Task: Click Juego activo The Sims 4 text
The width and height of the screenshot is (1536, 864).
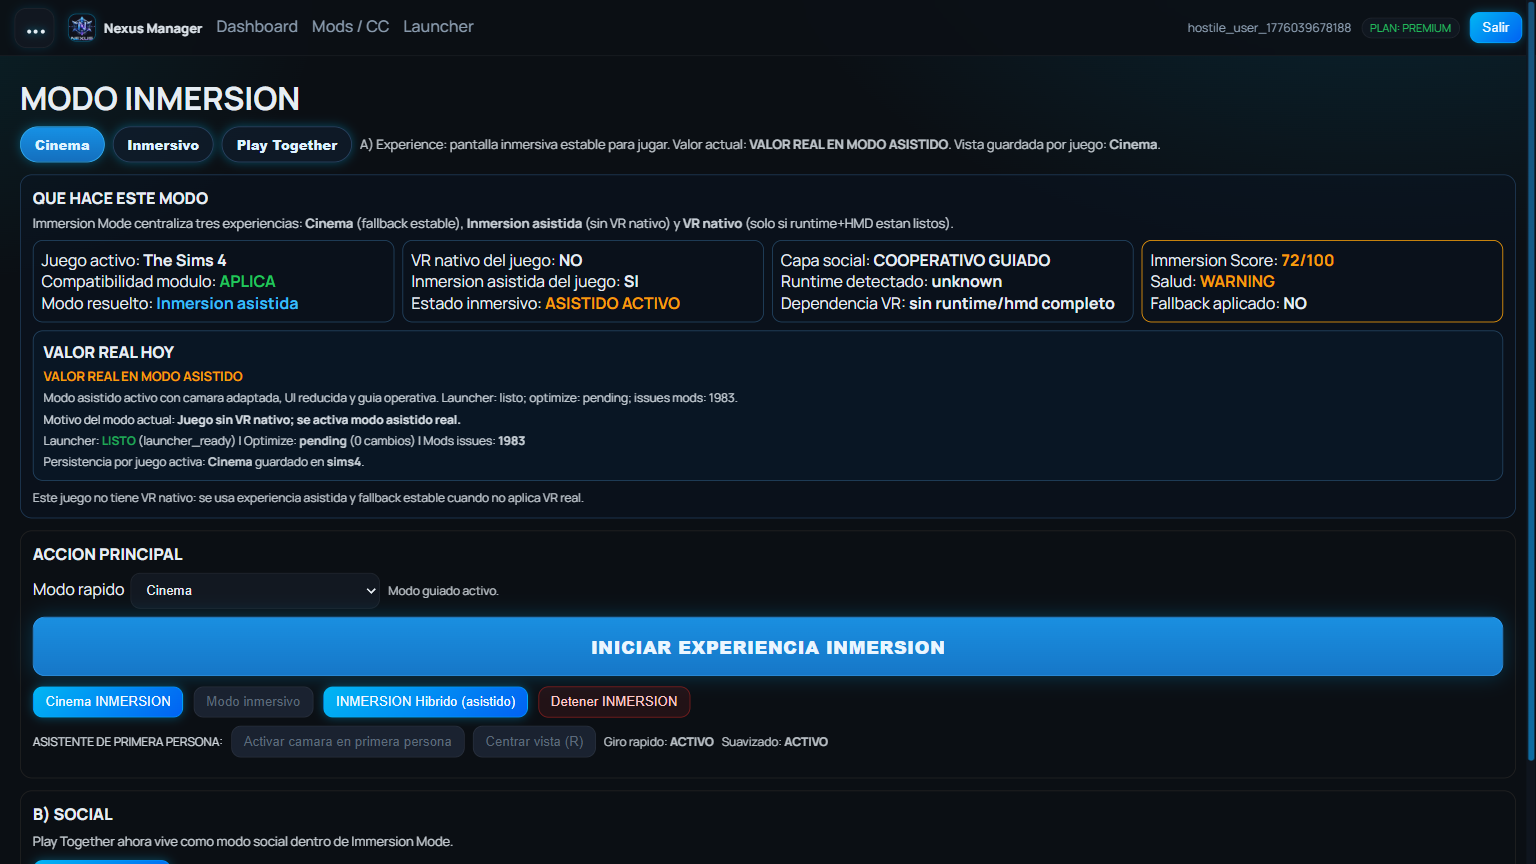Action: 134,260
